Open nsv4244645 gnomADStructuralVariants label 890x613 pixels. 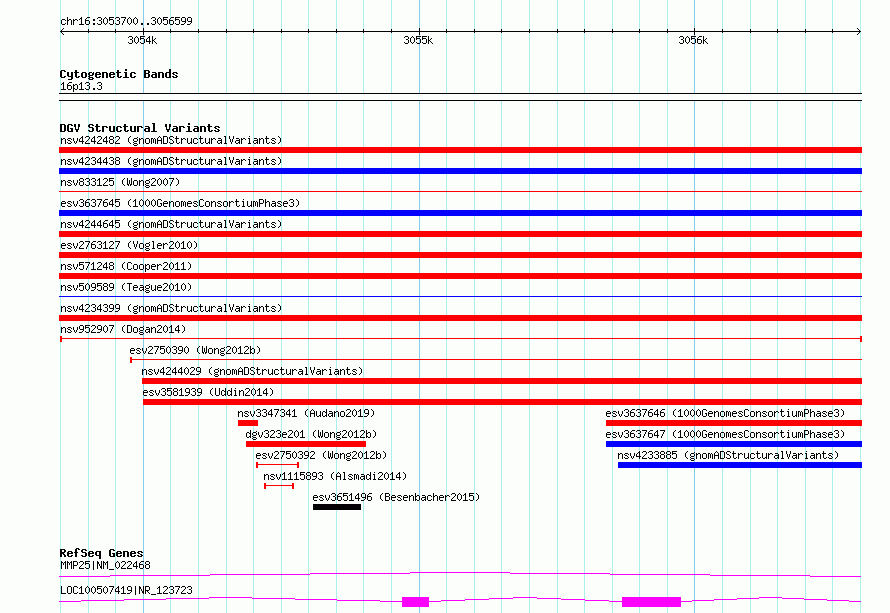(171, 224)
